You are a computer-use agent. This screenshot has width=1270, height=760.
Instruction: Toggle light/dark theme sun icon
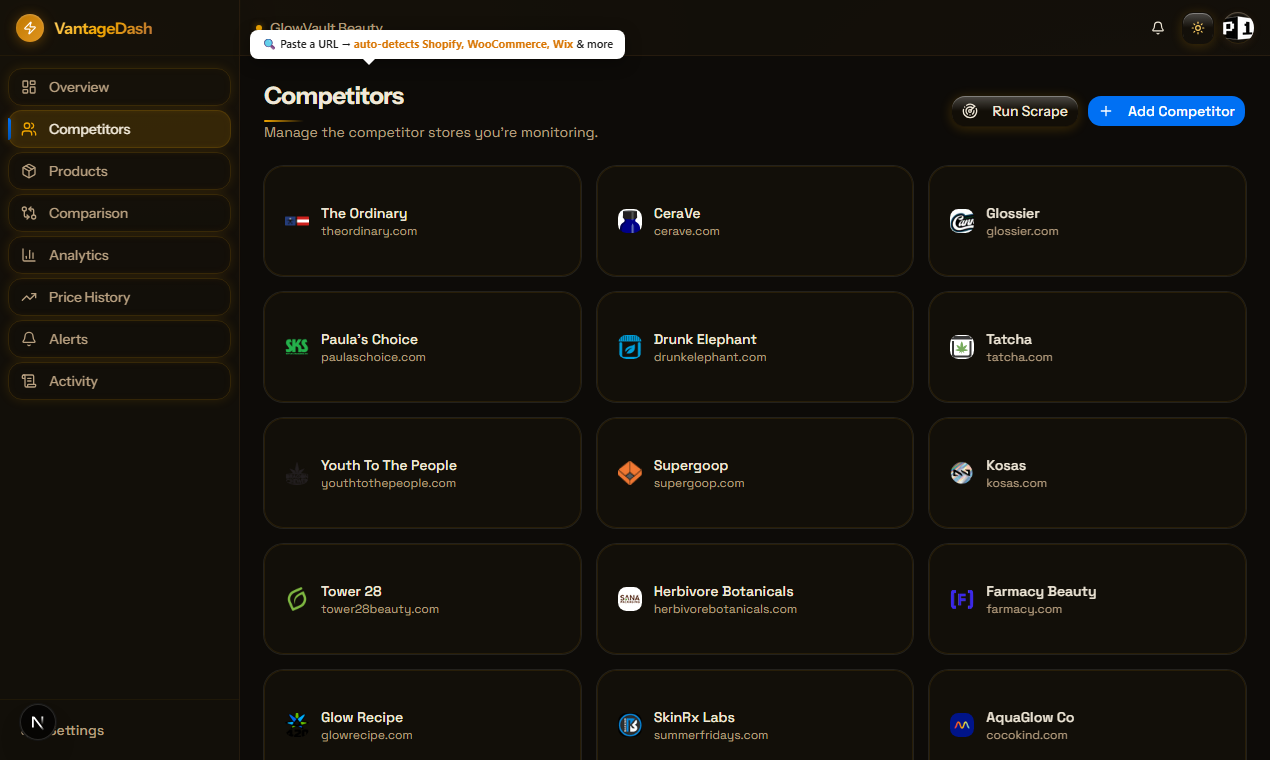click(x=1198, y=28)
